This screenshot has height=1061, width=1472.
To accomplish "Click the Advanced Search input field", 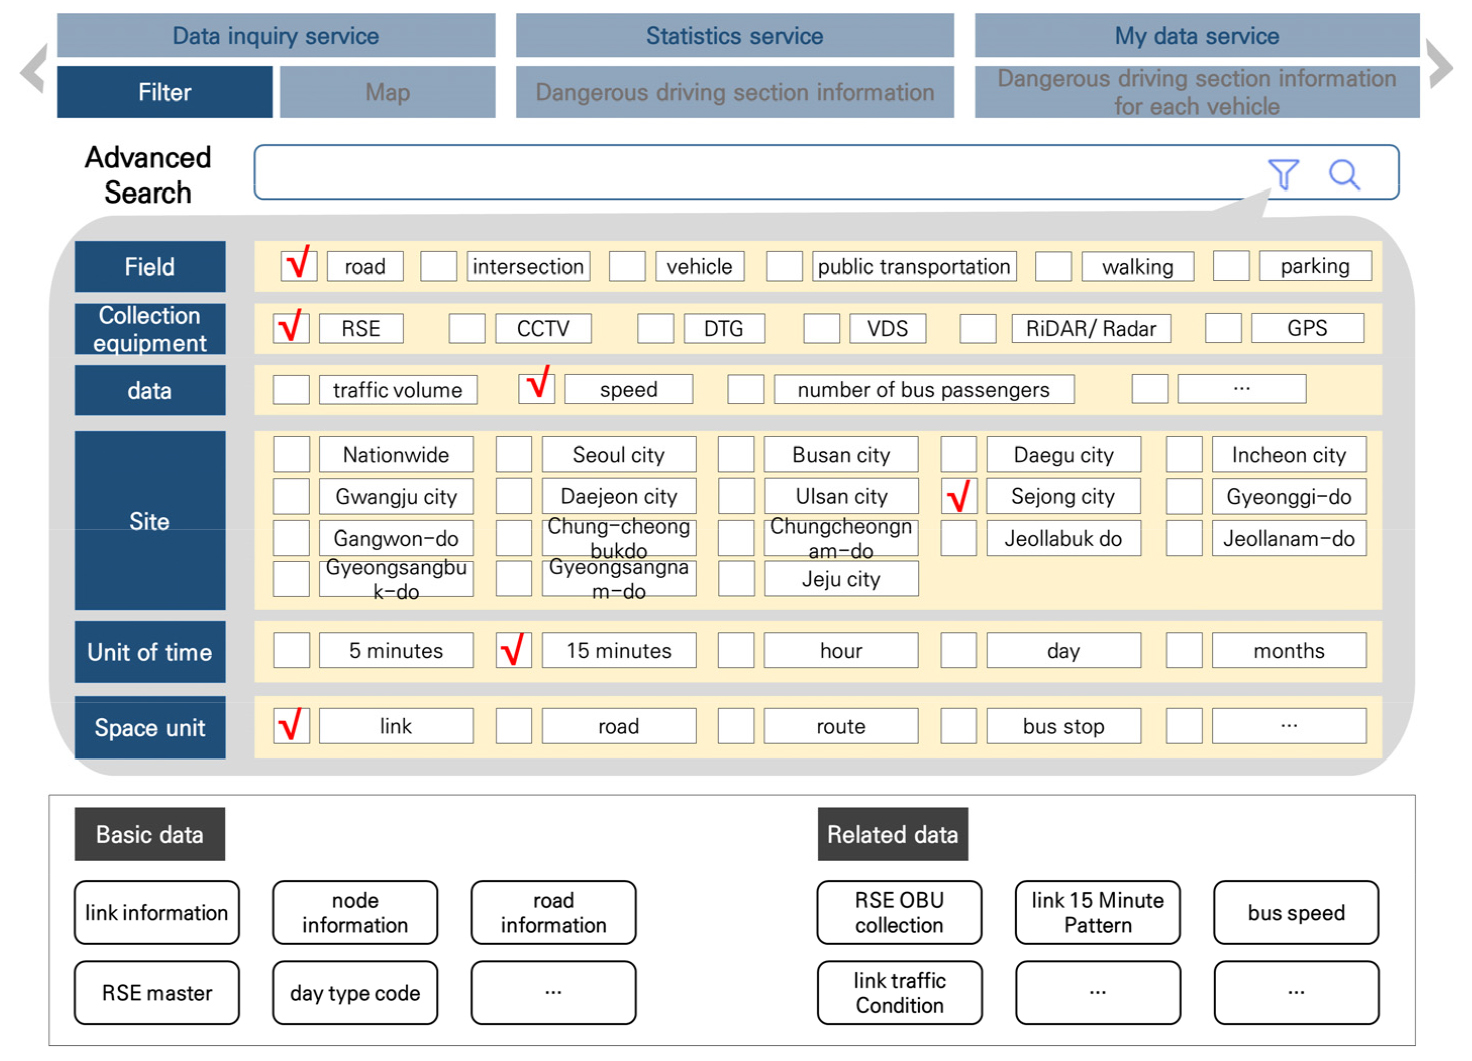I will pyautogui.click(x=826, y=172).
